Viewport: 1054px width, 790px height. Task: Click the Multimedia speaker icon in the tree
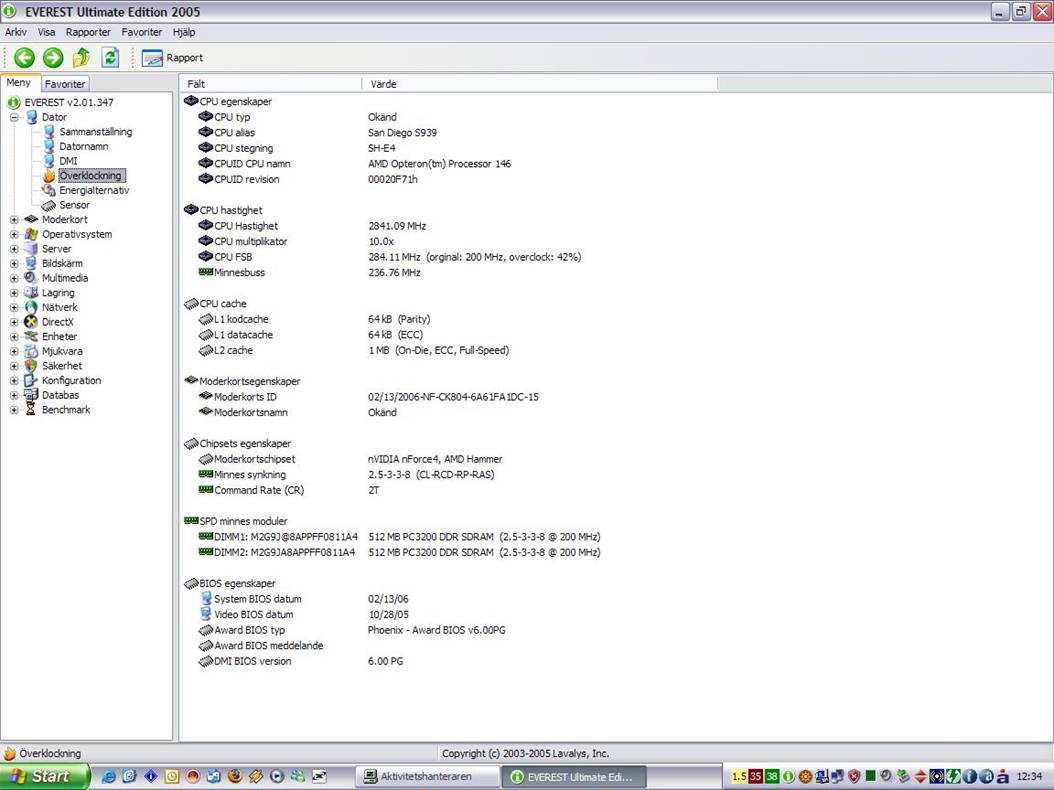(31, 278)
